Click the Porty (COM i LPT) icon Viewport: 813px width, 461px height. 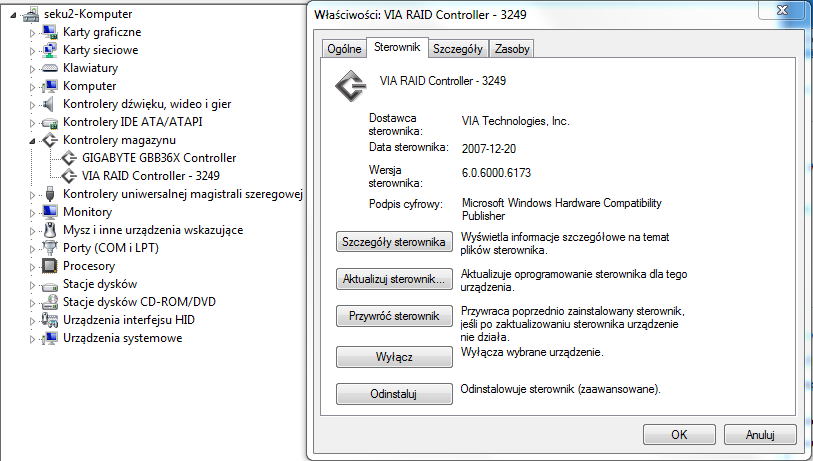click(x=50, y=248)
